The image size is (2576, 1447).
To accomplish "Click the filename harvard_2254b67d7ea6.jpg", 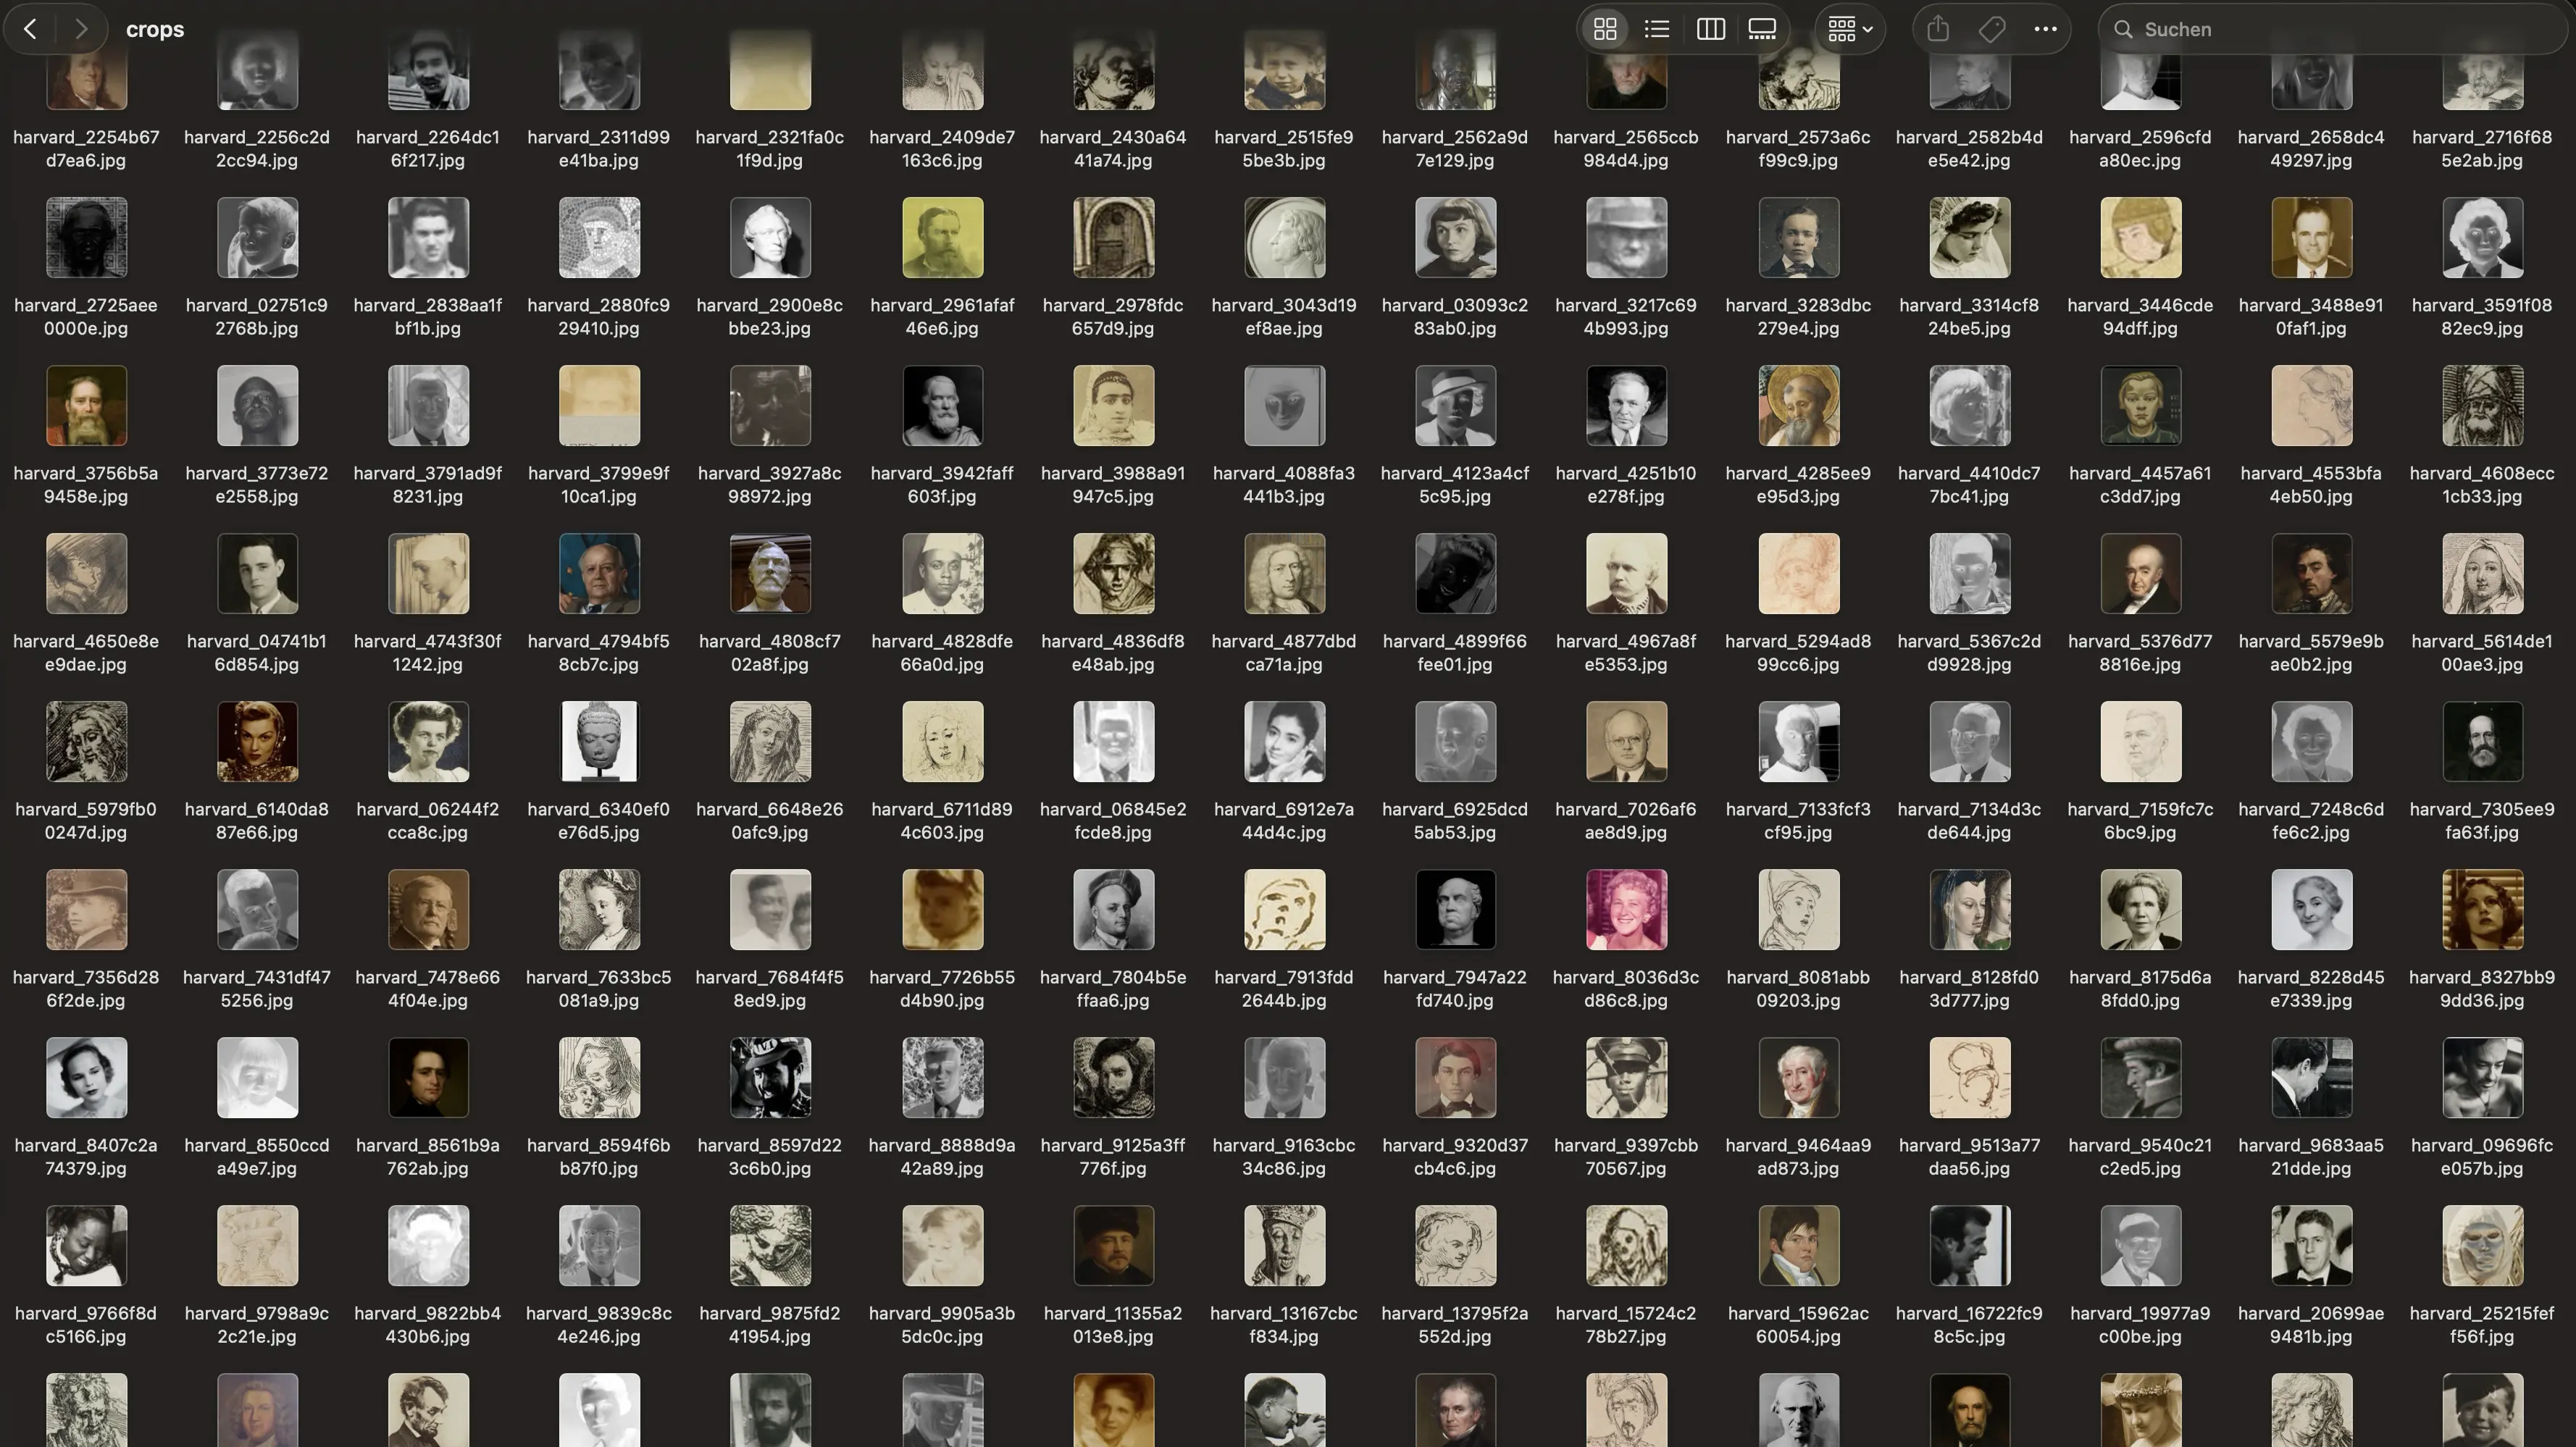I will coord(86,148).
